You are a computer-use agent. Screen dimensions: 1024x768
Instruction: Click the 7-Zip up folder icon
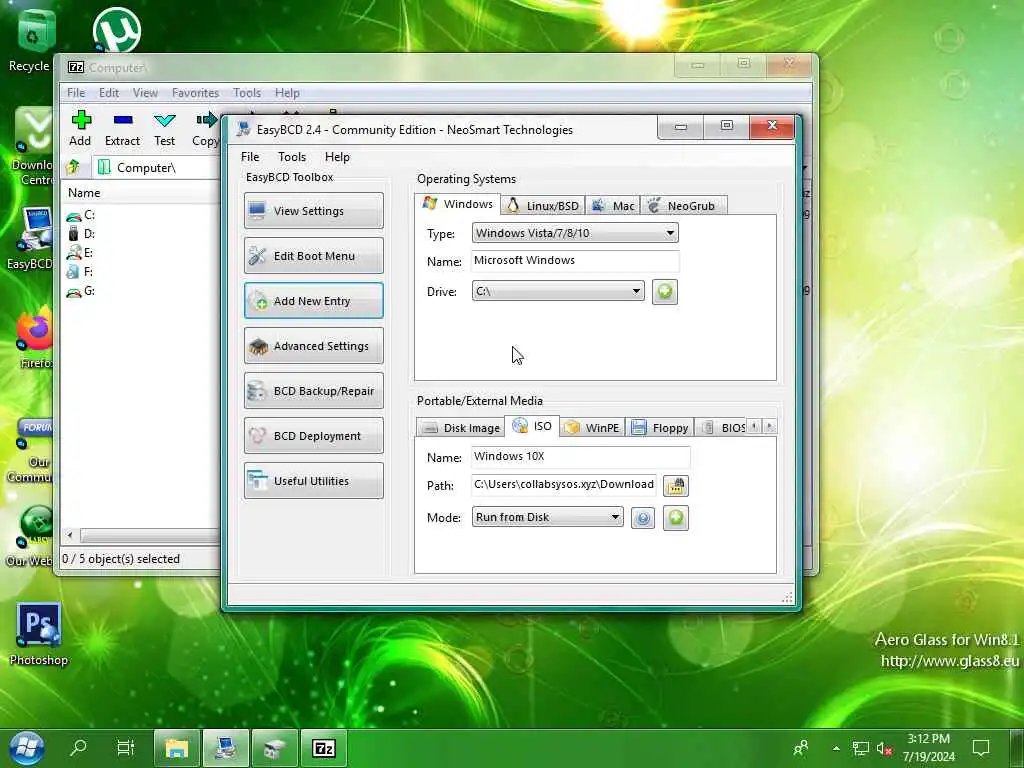[73, 167]
